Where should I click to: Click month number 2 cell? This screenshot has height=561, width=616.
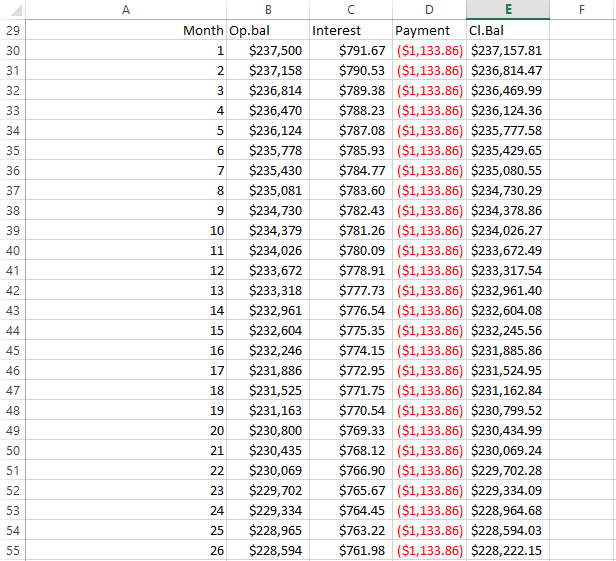(x=126, y=70)
